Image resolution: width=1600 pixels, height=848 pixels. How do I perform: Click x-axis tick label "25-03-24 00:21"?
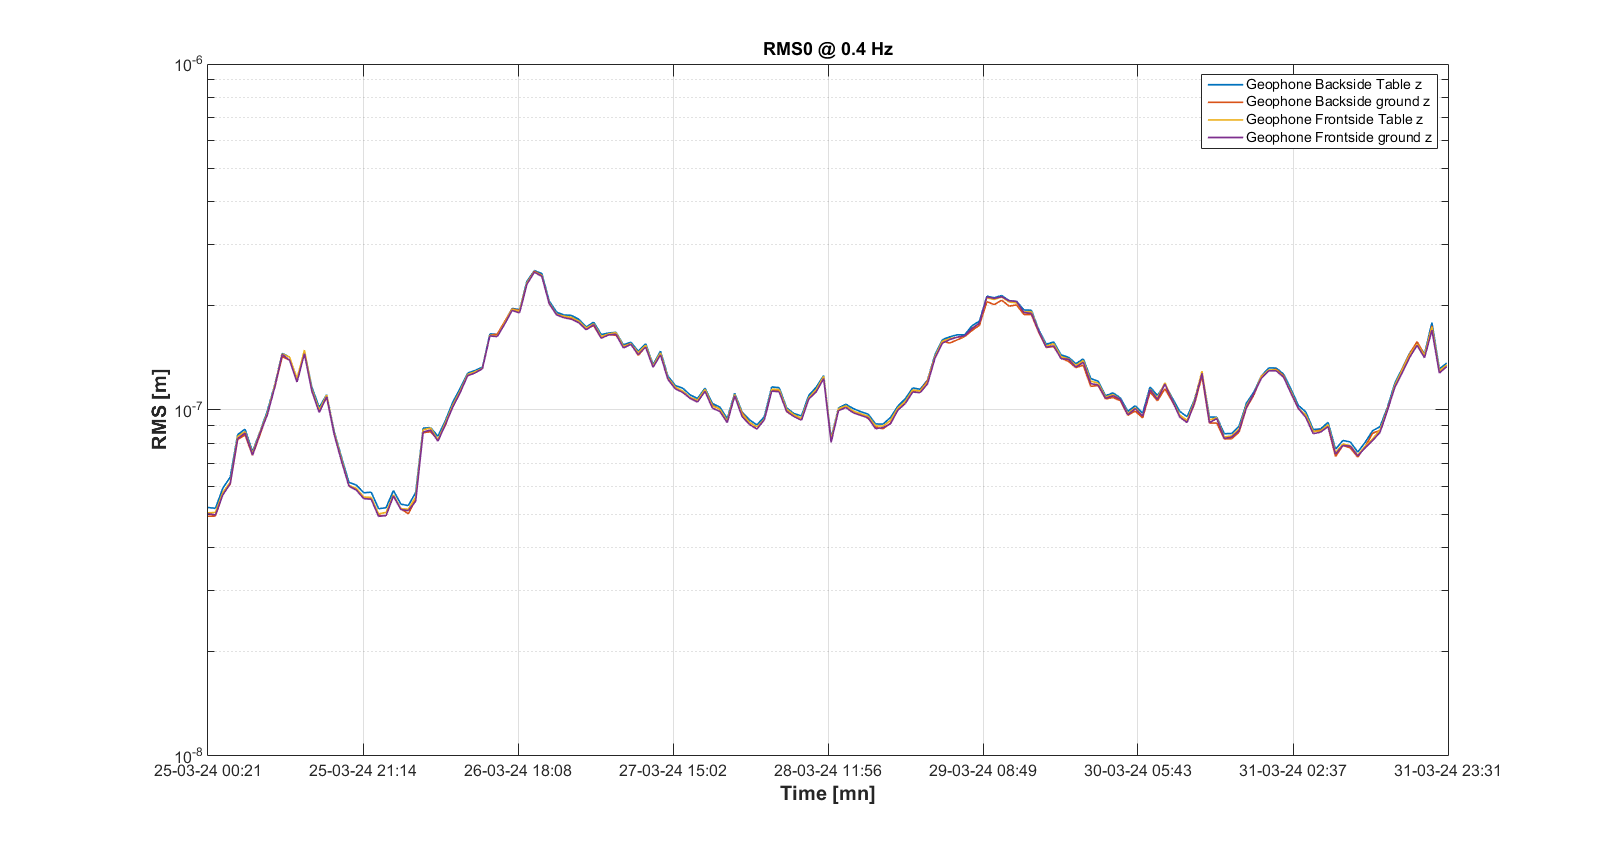207,771
